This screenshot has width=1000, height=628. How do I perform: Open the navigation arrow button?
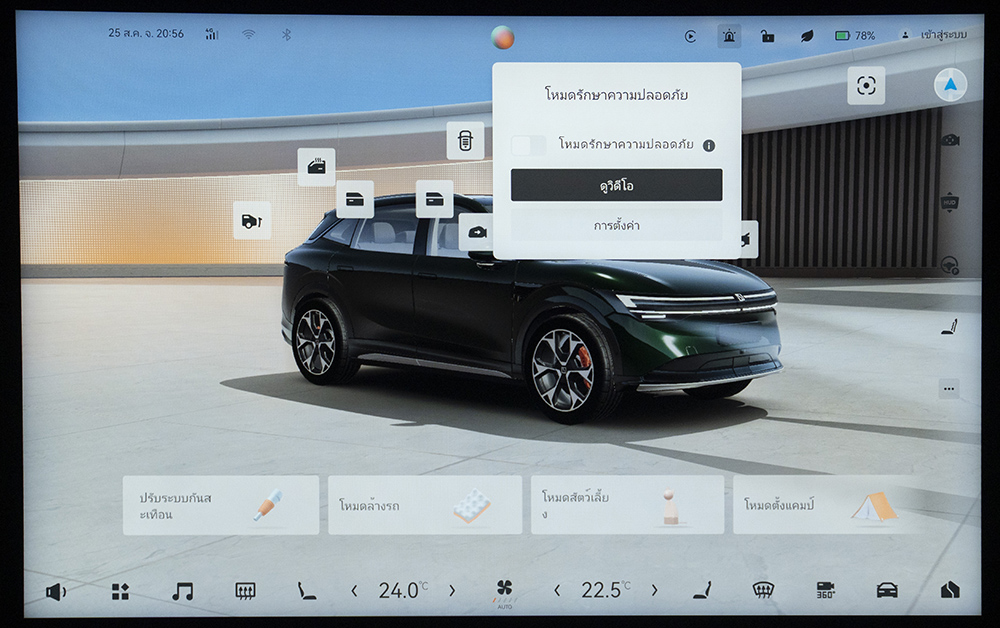[x=950, y=85]
